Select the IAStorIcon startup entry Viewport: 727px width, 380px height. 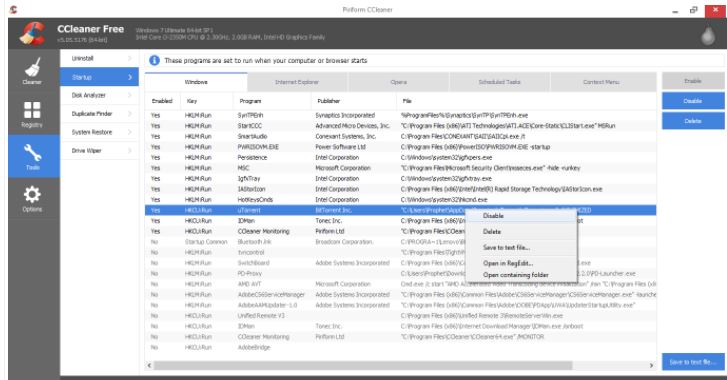[401, 189]
